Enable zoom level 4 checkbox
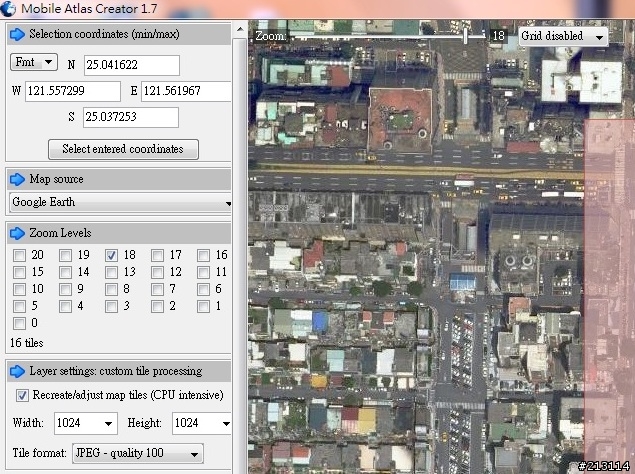This screenshot has width=635, height=474. (x=65, y=306)
